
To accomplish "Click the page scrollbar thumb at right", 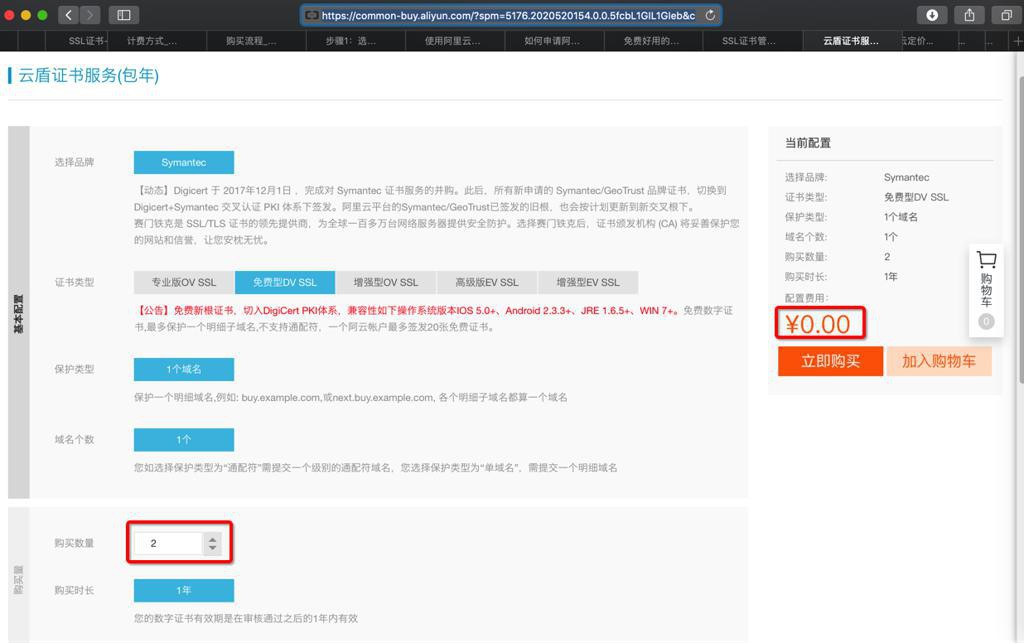I will click(x=1020, y=228).
